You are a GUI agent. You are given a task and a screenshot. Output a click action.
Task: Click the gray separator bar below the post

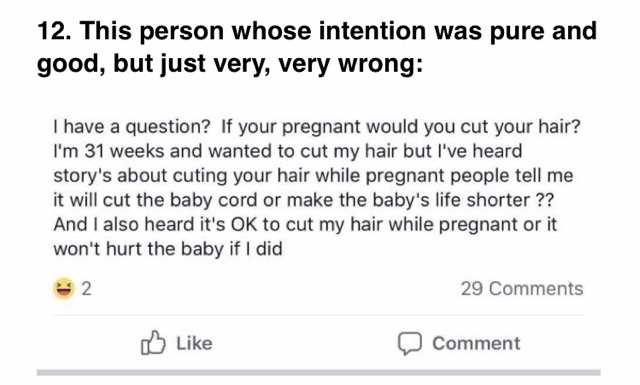[x=318, y=372]
